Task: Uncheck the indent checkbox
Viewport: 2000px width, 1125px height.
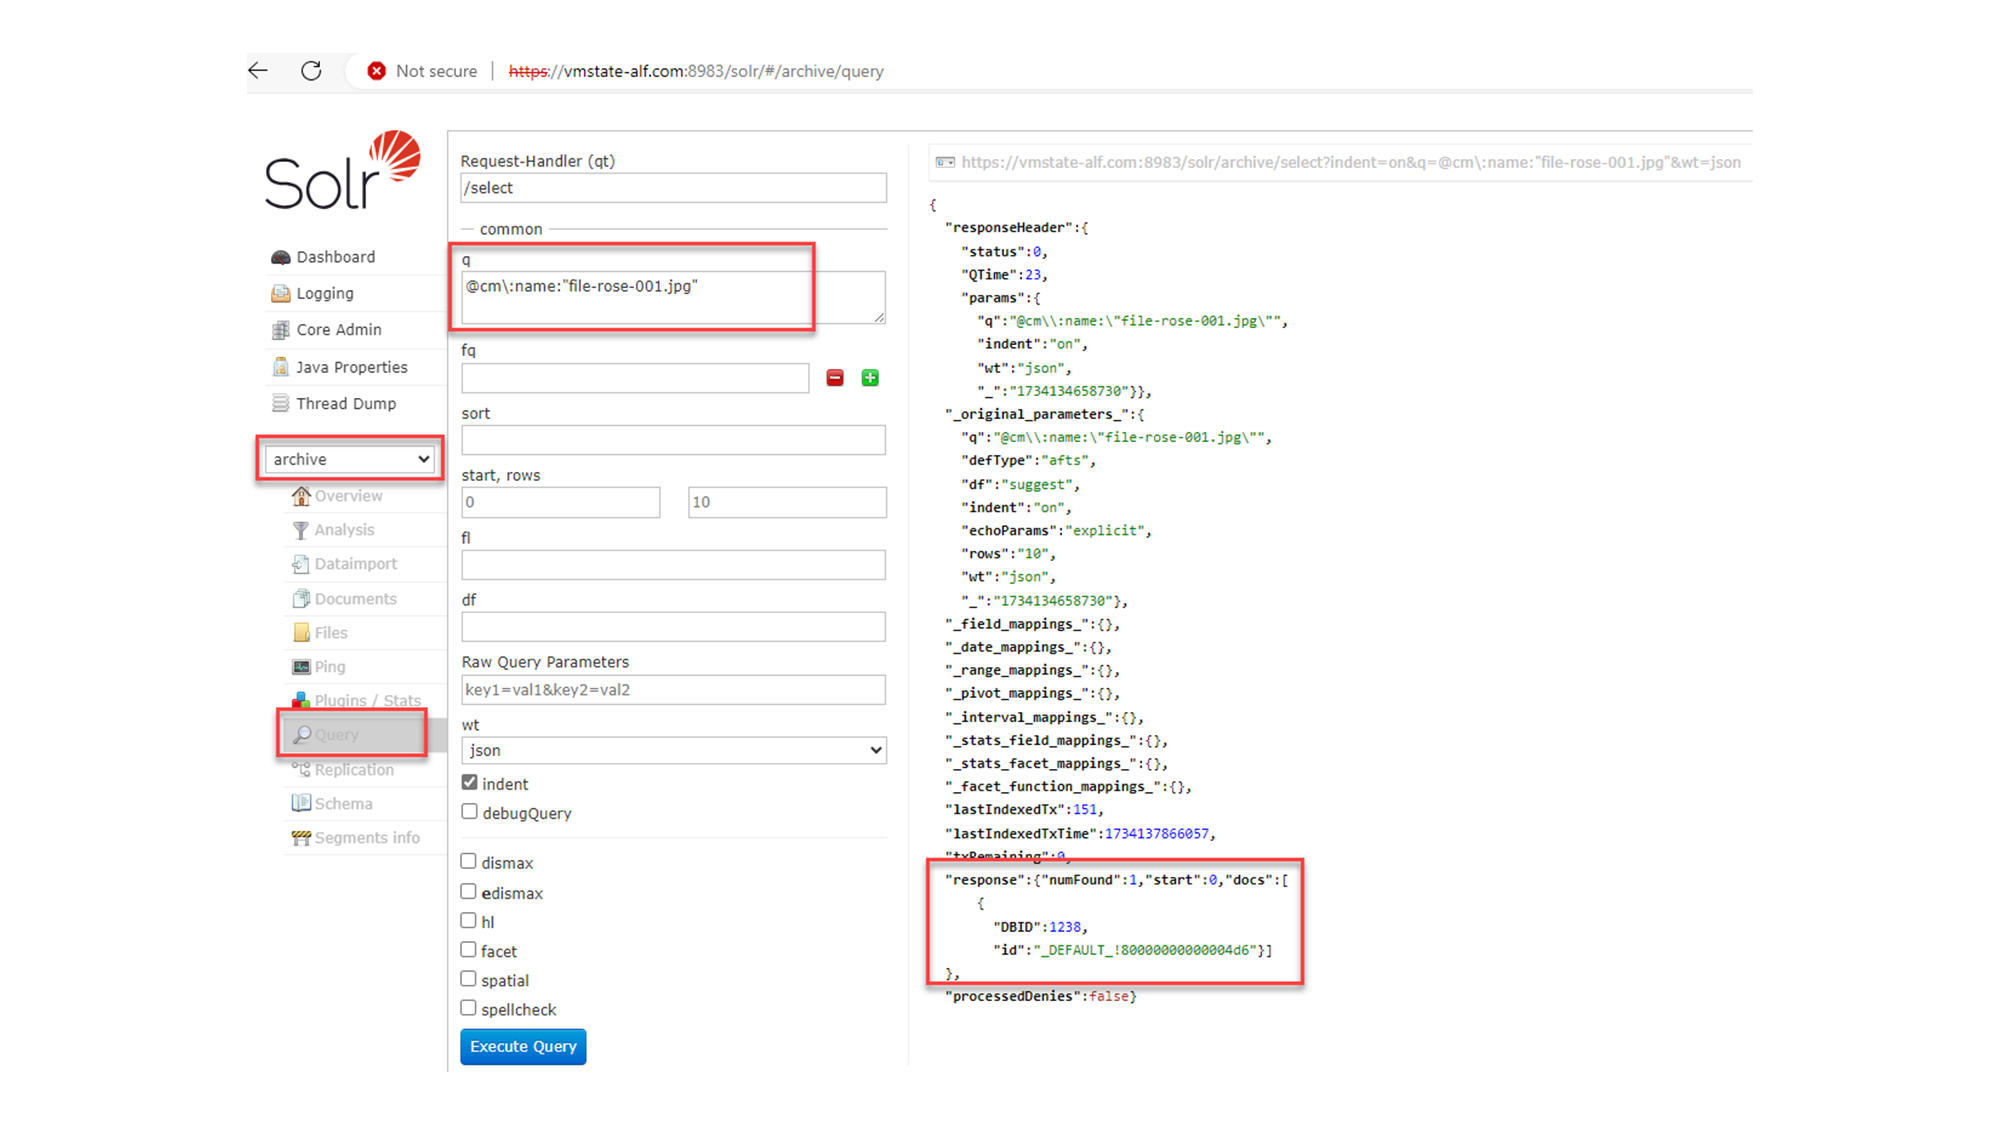Action: pos(469,783)
